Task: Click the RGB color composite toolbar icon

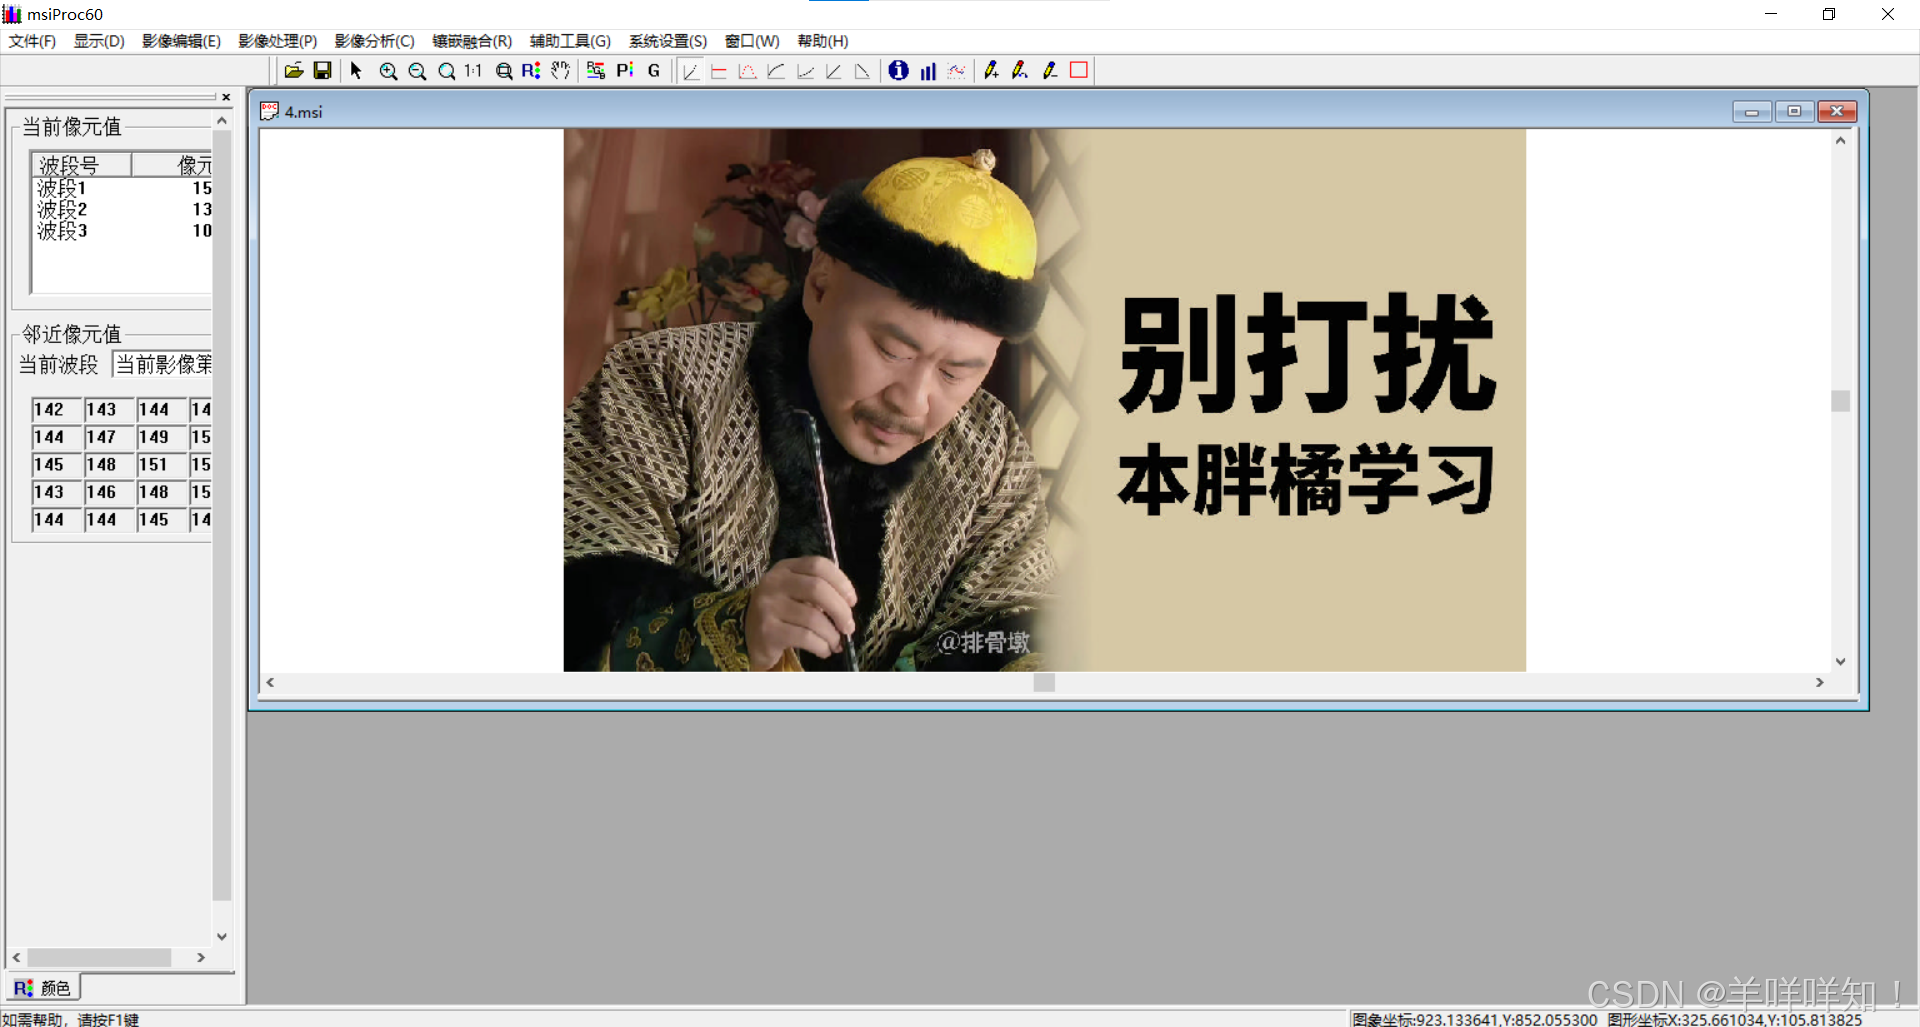Action: pyautogui.click(x=531, y=71)
